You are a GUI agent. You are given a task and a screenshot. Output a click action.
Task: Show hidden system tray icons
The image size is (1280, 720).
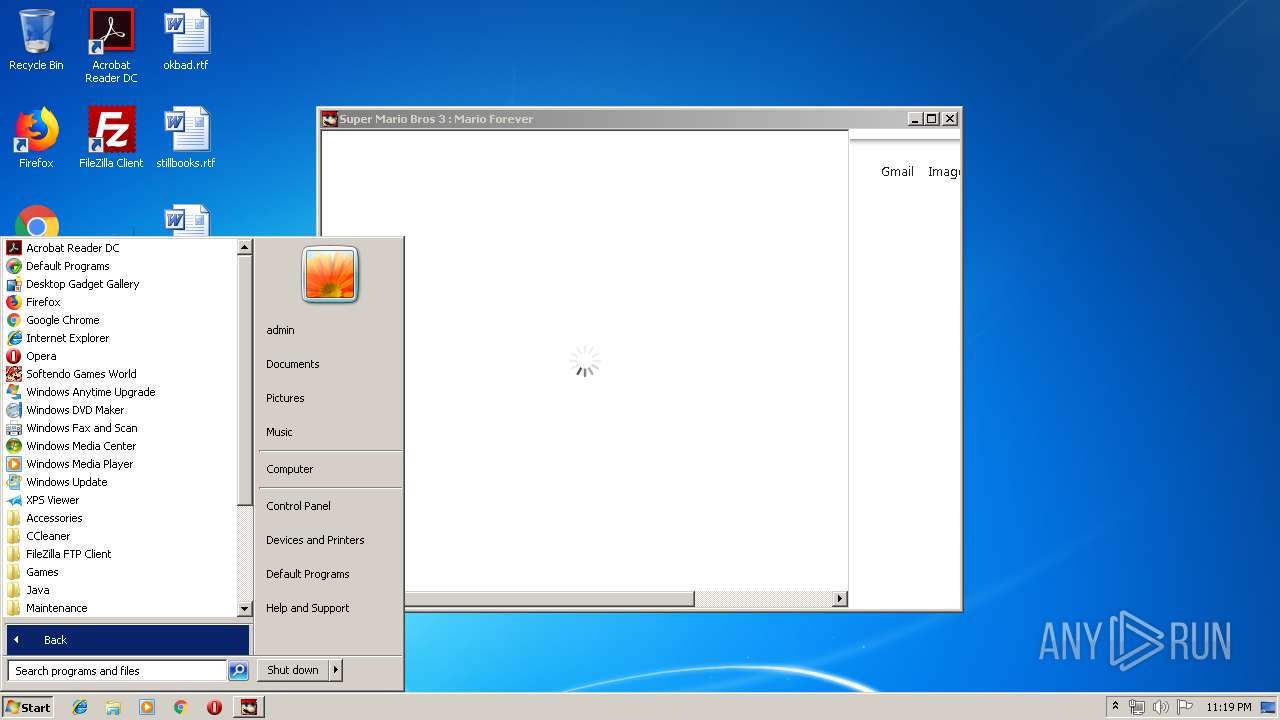click(x=1115, y=707)
